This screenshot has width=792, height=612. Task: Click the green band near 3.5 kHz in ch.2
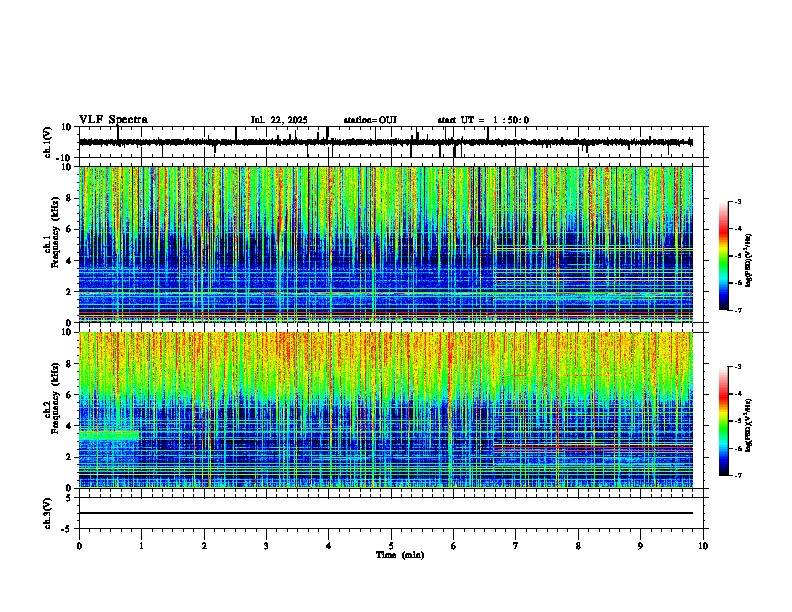(109, 435)
